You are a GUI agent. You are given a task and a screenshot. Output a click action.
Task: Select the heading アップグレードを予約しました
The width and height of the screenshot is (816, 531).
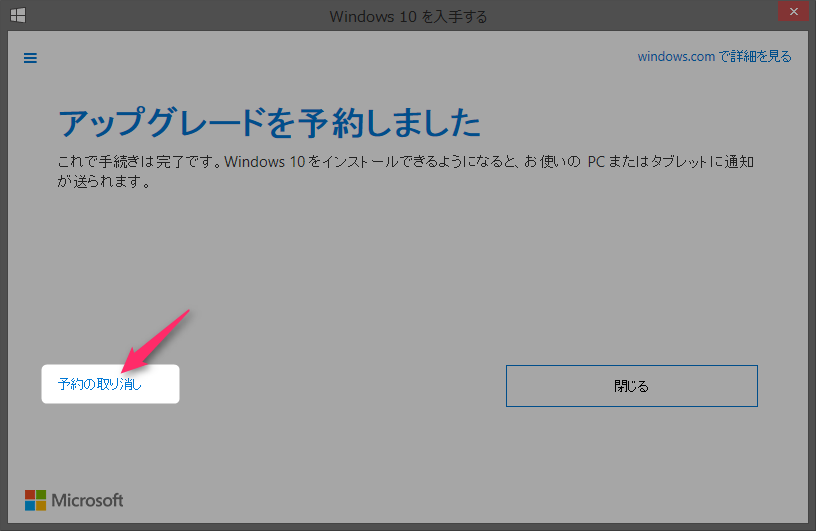point(269,123)
